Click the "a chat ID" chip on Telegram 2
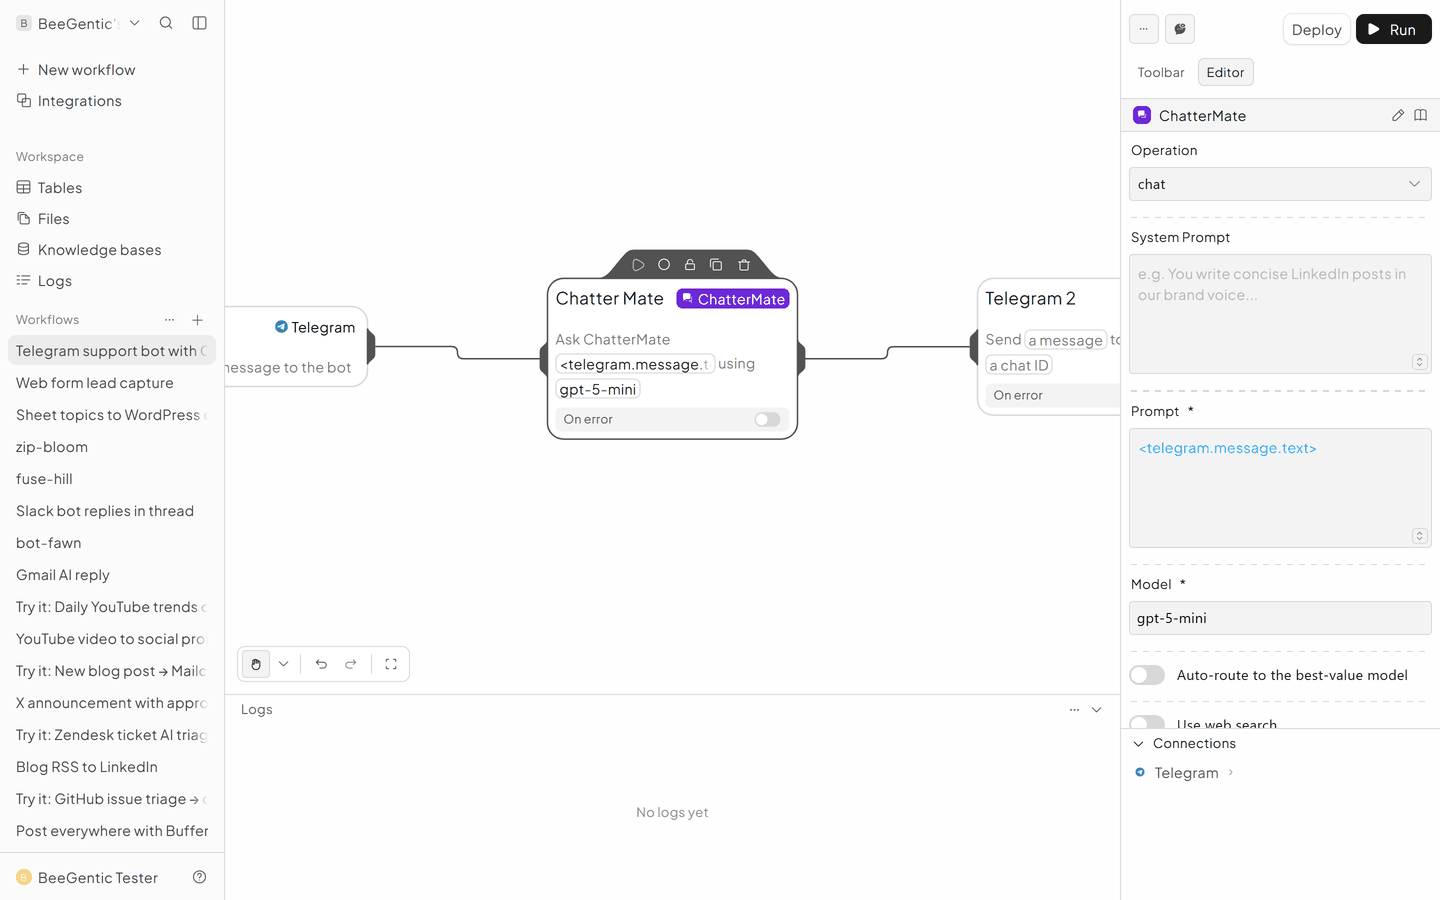 click(1019, 365)
